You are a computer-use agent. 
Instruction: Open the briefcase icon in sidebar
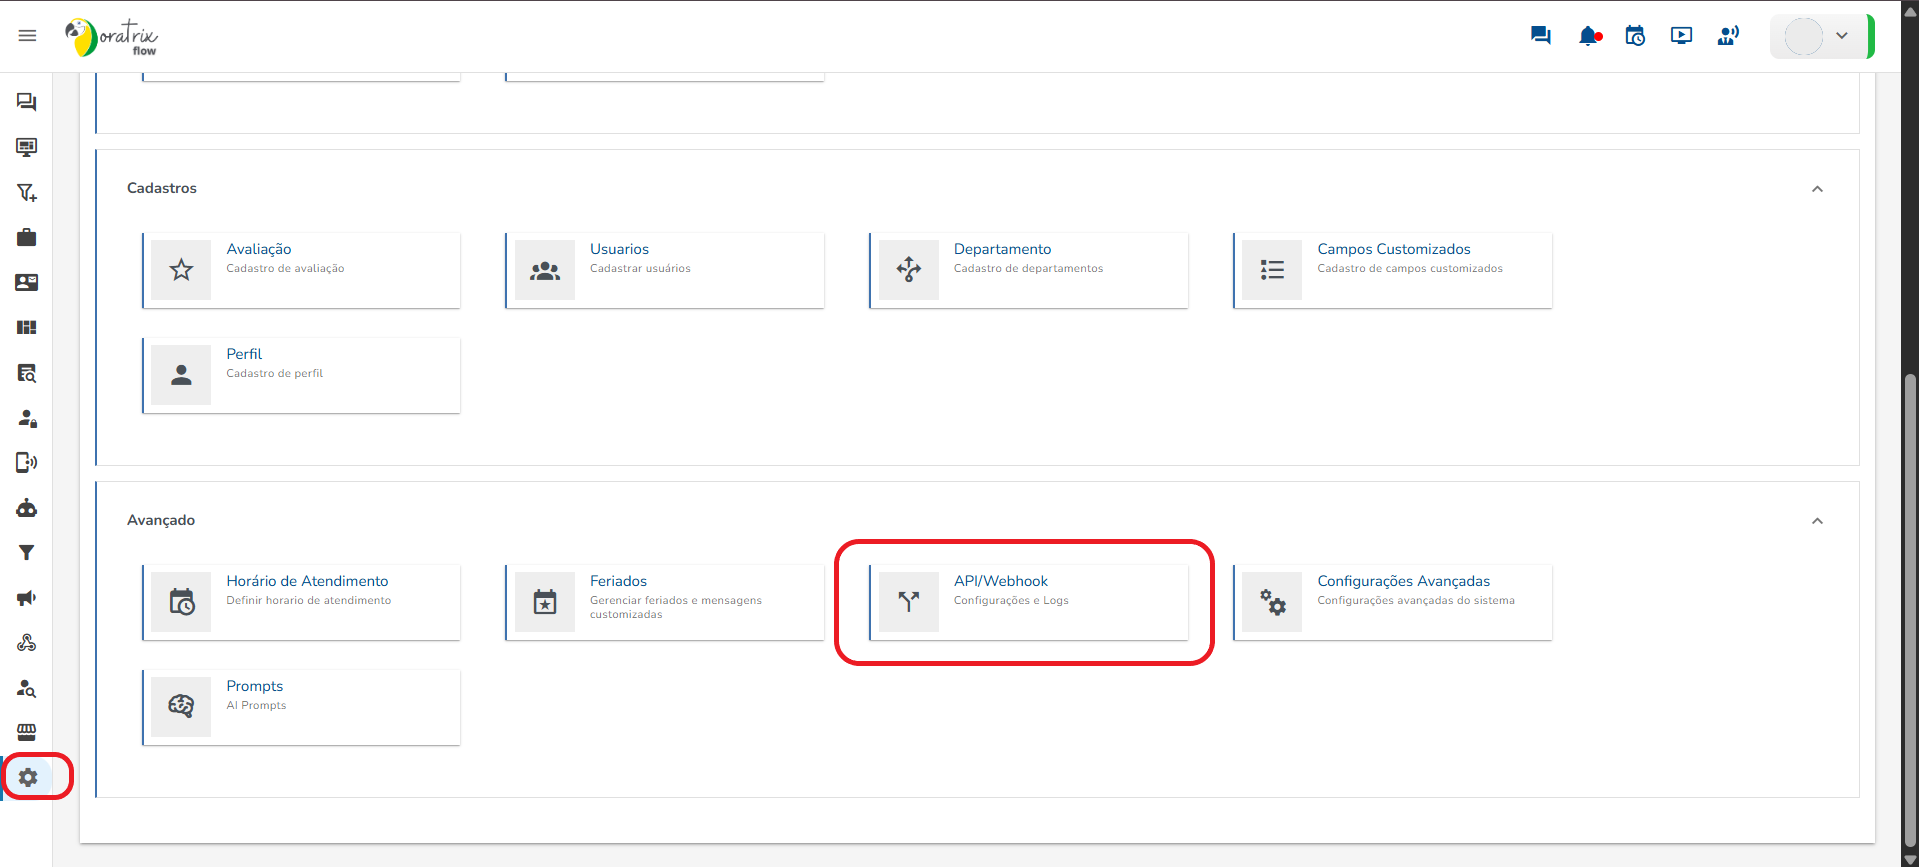click(27, 237)
